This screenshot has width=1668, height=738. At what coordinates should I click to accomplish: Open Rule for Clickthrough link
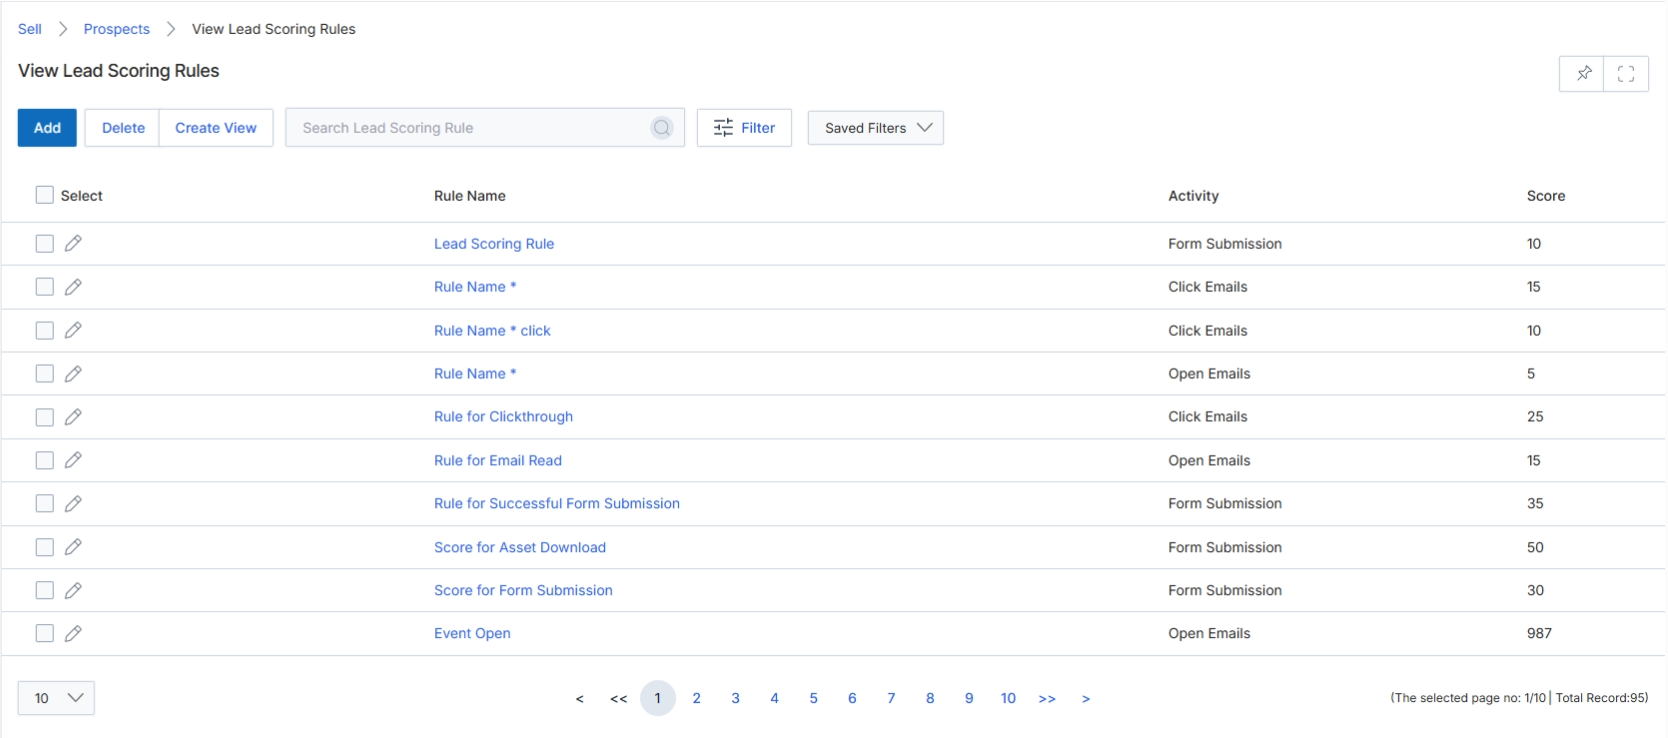click(503, 417)
